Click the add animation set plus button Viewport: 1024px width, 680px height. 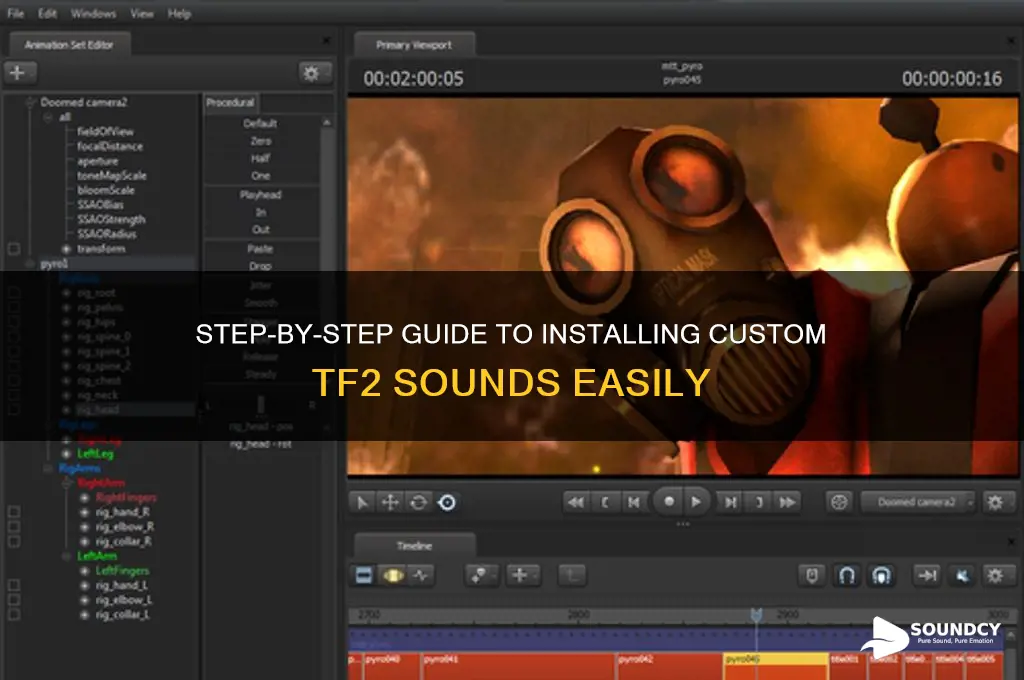18,73
